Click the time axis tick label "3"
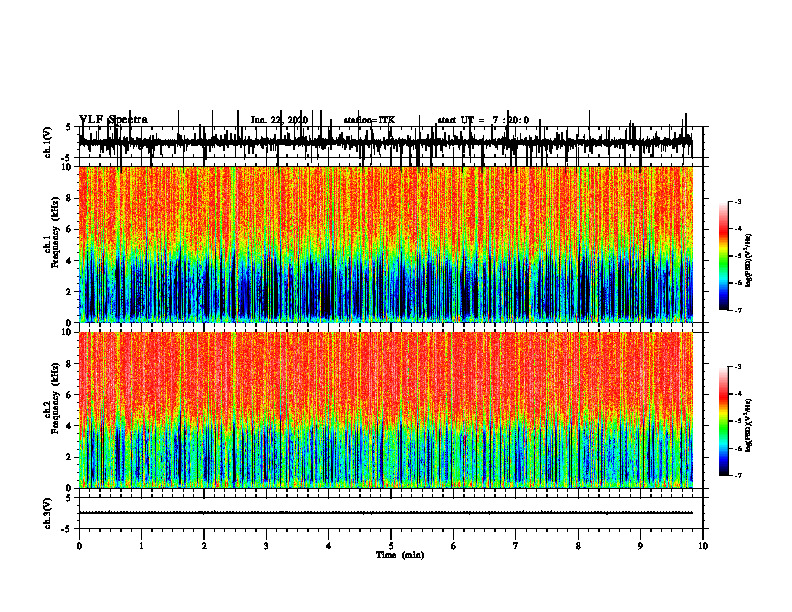This screenshot has width=792, height=612. click(x=266, y=546)
